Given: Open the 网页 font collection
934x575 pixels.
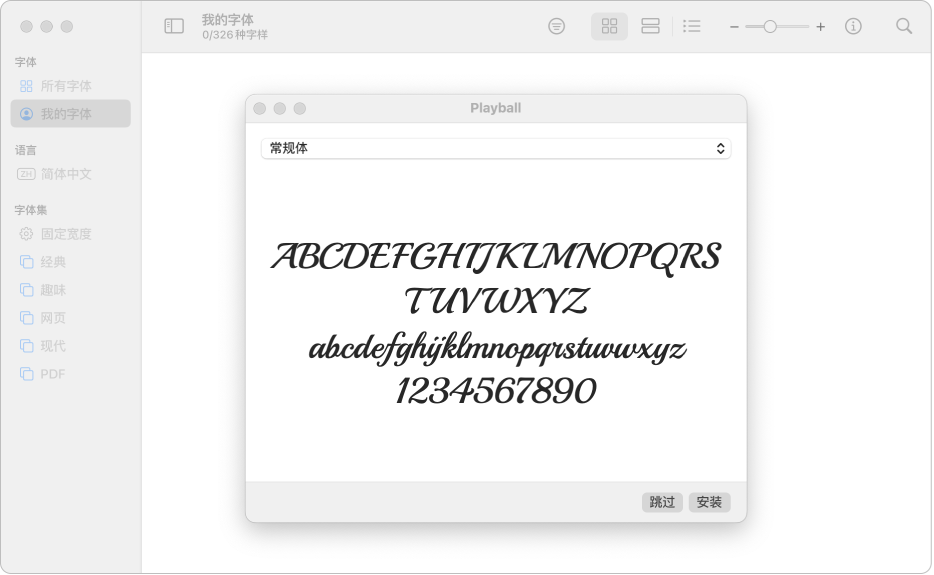Looking at the screenshot, I should (70, 318).
